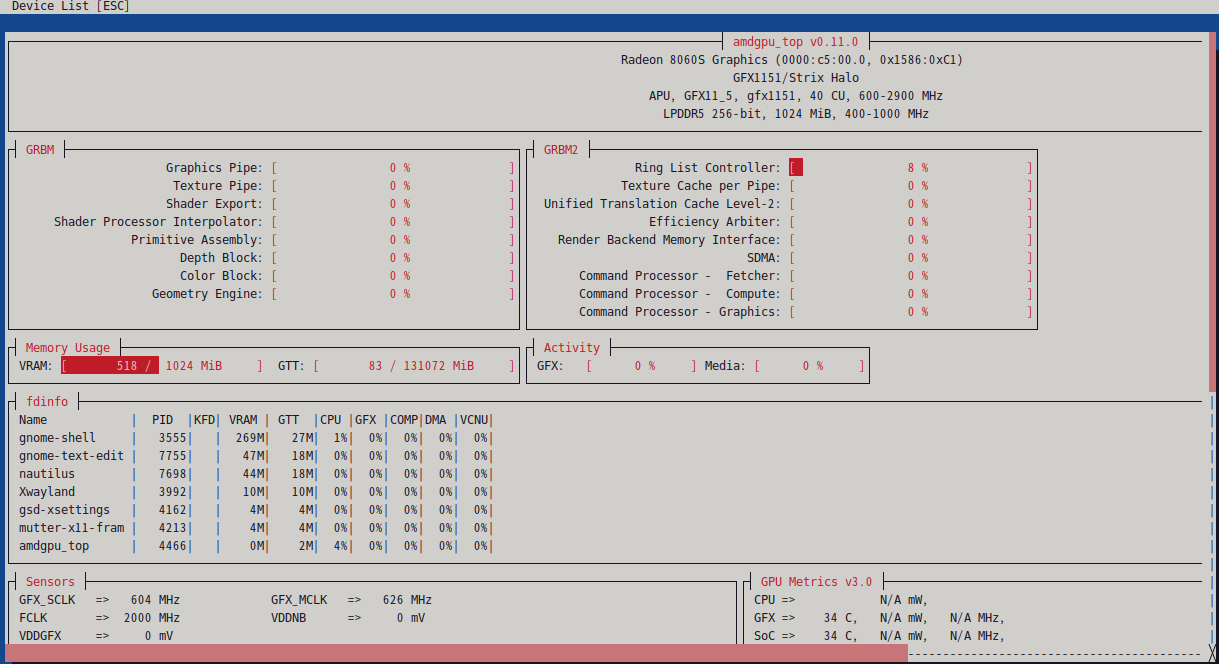Click the 269M VRAM value
Viewport: 1219px width, 664px height.
pyautogui.click(x=250, y=438)
